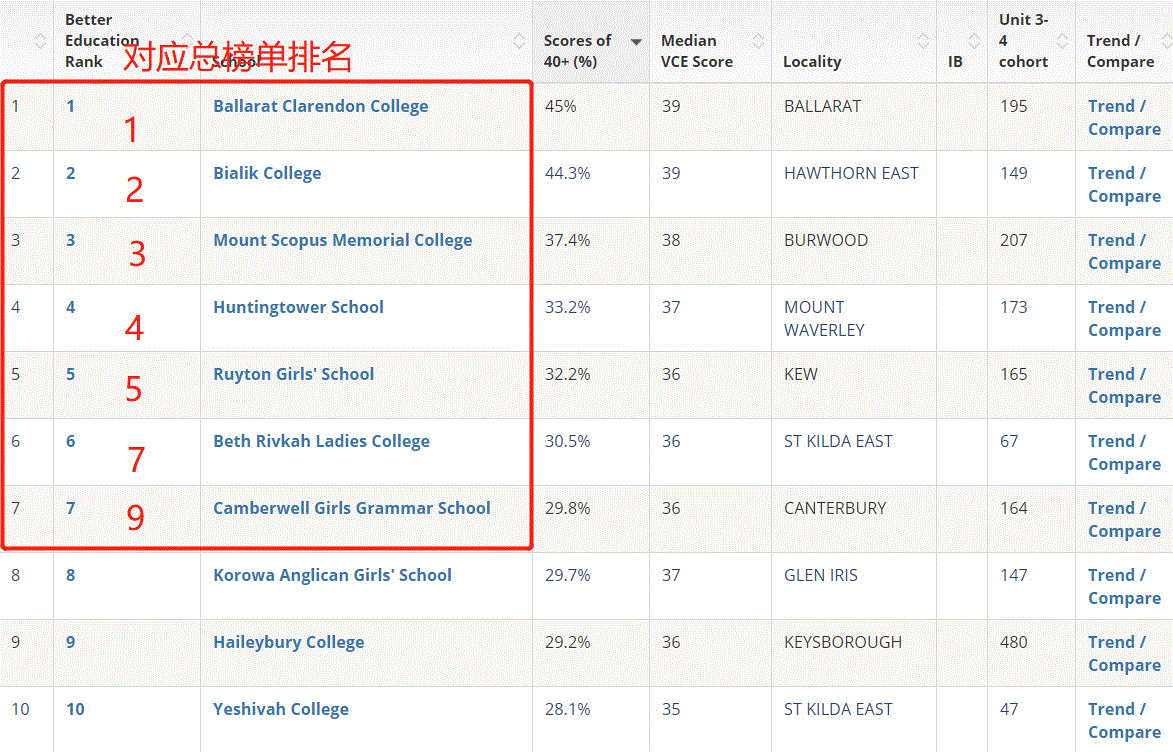This screenshot has width=1173, height=752.
Task: Open the Ballarat Clarendon College page
Action: pos(320,105)
